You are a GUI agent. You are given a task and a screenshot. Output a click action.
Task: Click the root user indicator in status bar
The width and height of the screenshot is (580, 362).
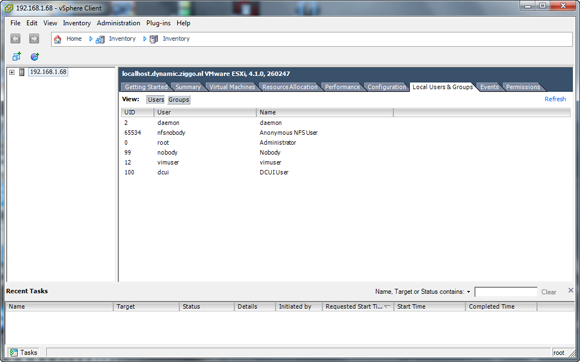click(559, 353)
